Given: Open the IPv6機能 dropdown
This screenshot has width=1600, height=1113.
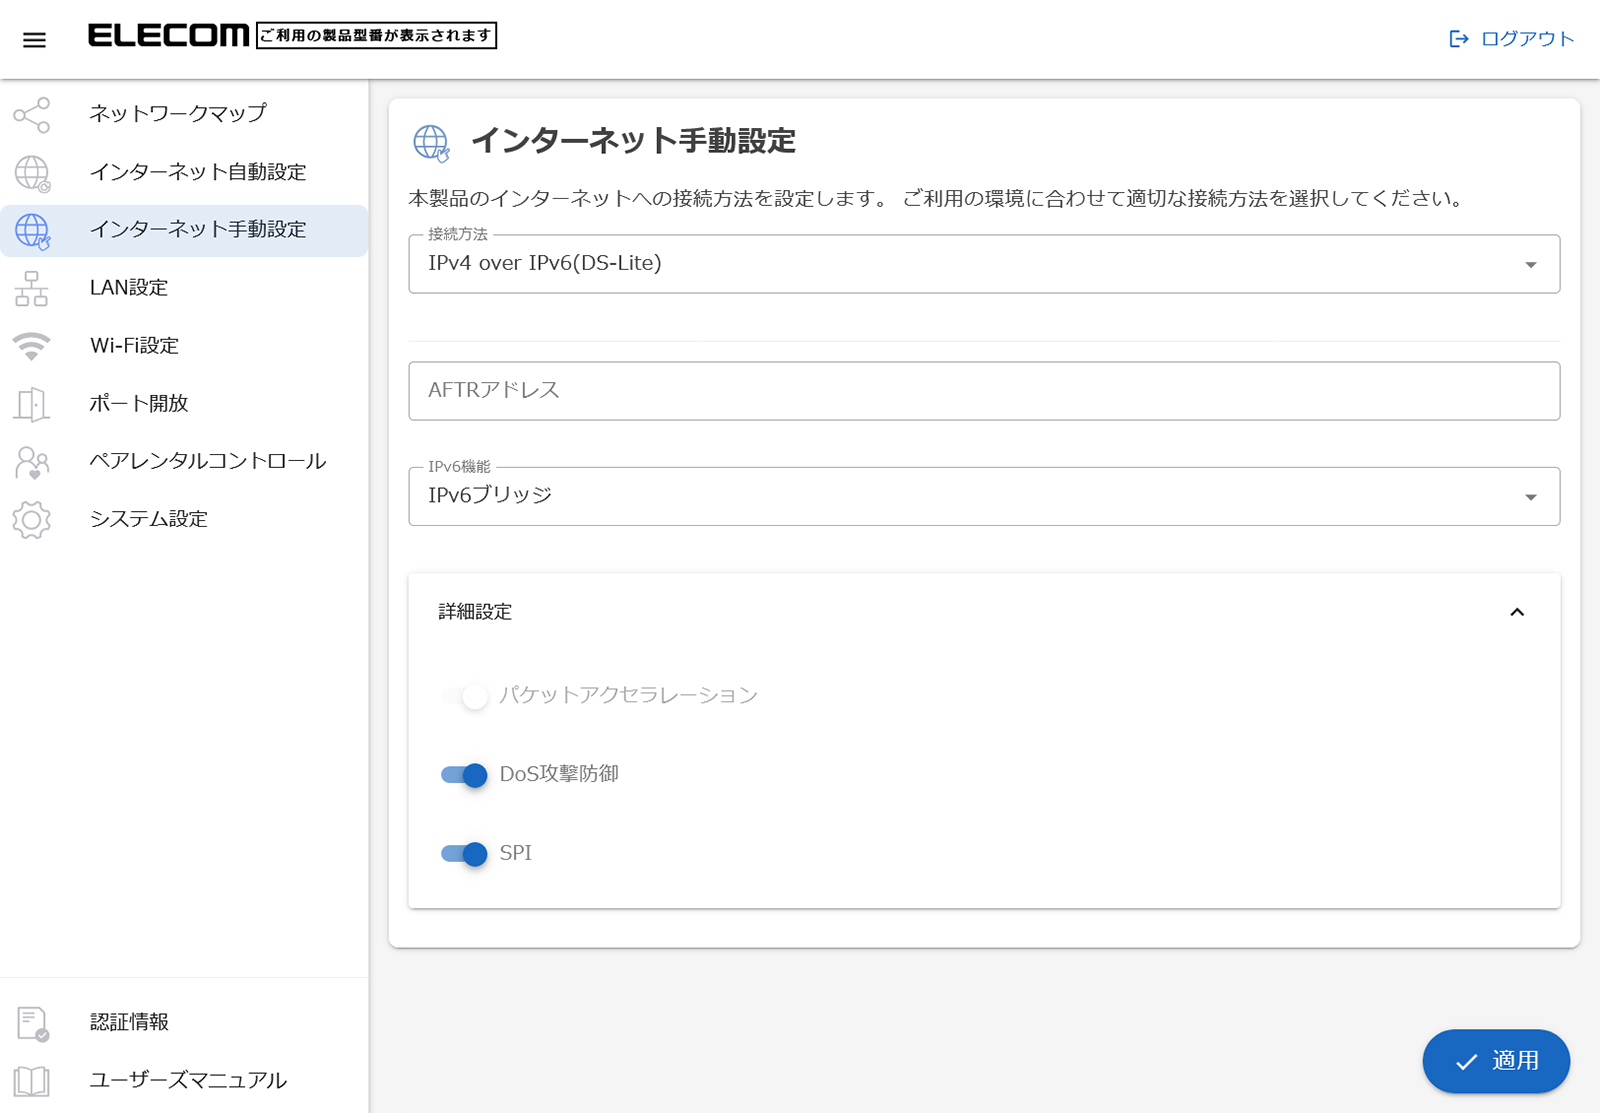Looking at the screenshot, I should tap(983, 497).
